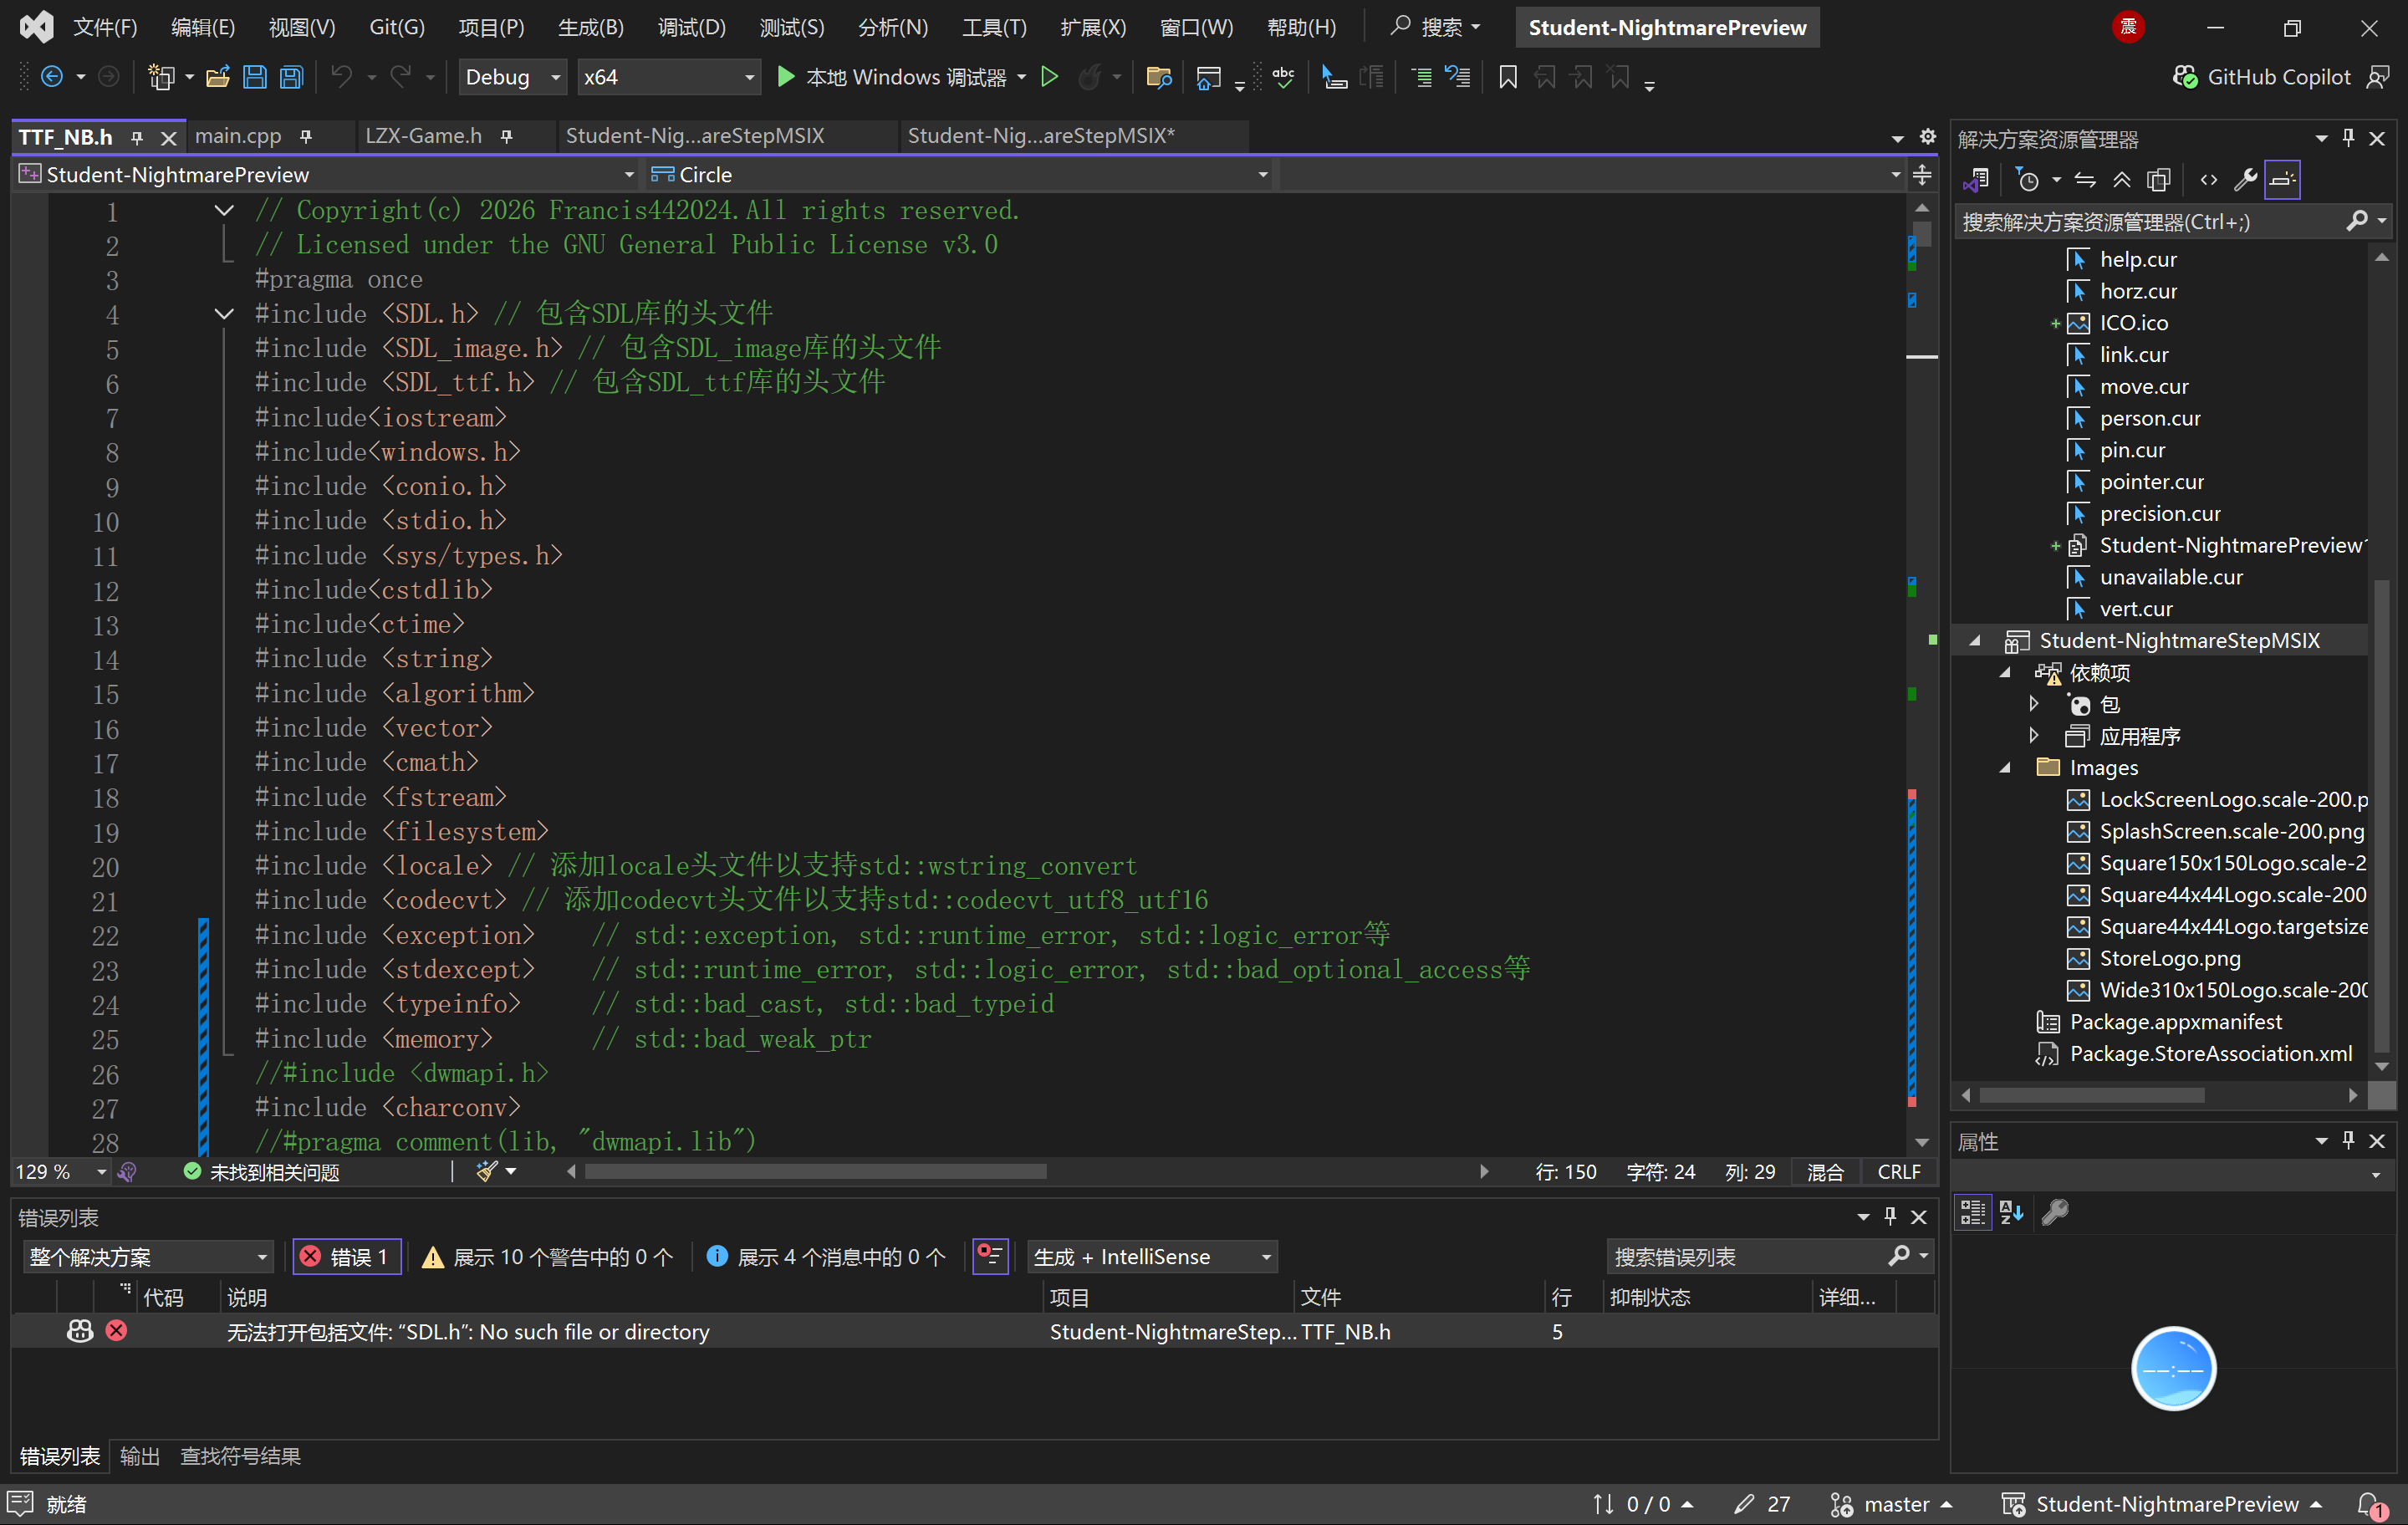Viewport: 2408px width, 1525px height.
Task: Switch to the main.cpp tab
Action: point(238,136)
